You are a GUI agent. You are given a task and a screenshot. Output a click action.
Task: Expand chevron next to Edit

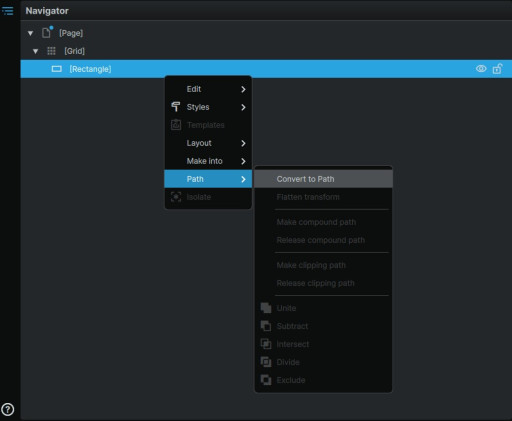[x=243, y=89]
